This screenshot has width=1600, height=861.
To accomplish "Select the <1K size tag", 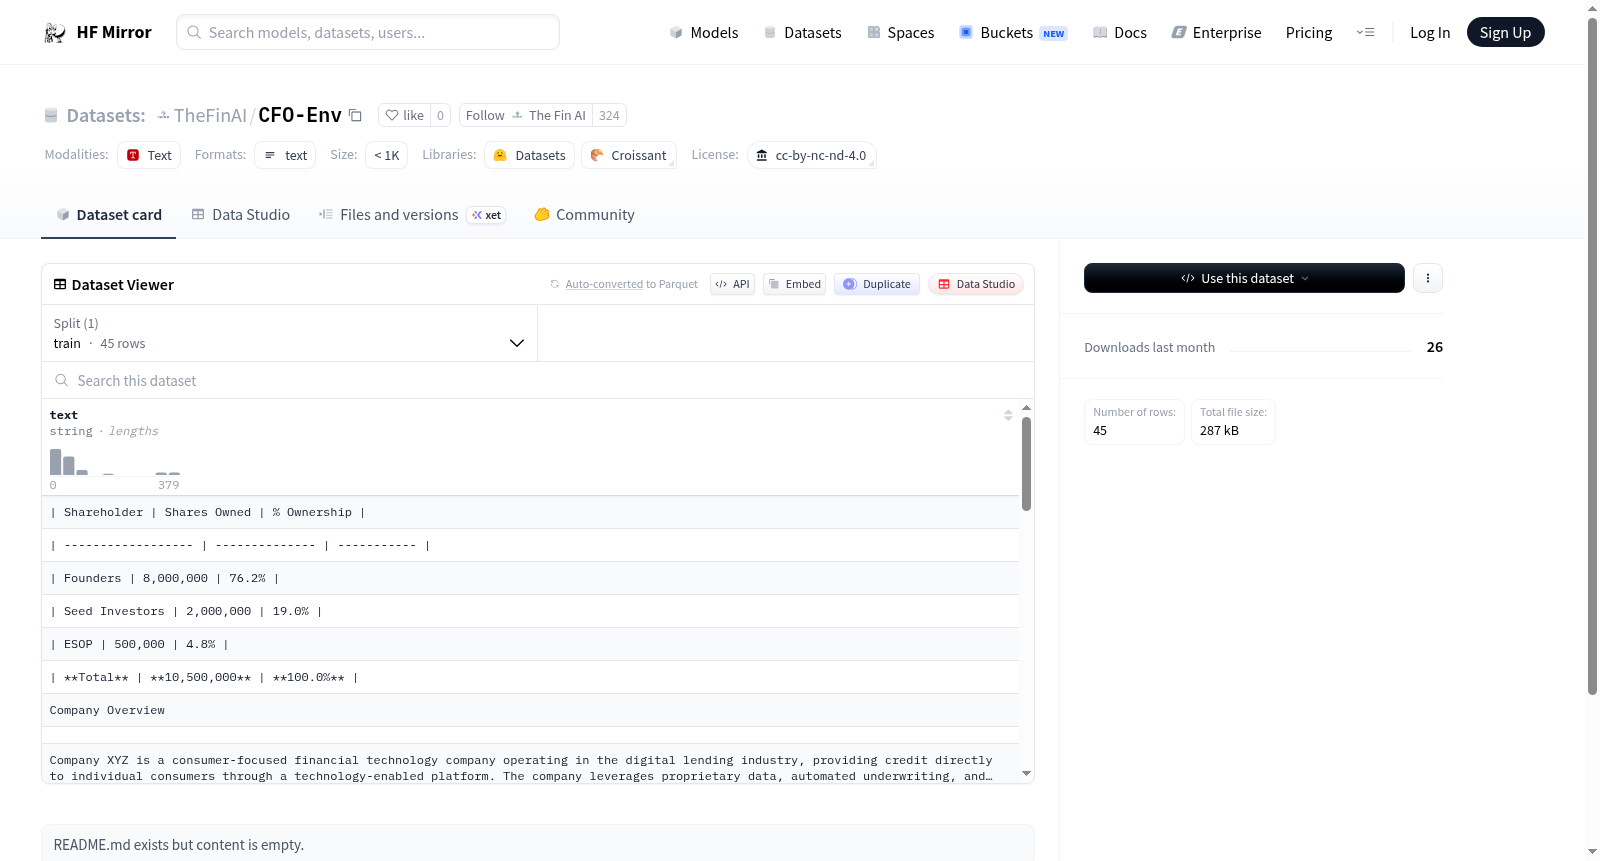I will click(x=387, y=155).
